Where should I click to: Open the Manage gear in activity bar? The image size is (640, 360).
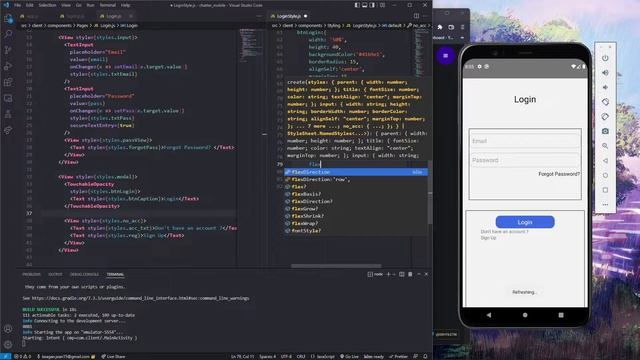pos(8,344)
